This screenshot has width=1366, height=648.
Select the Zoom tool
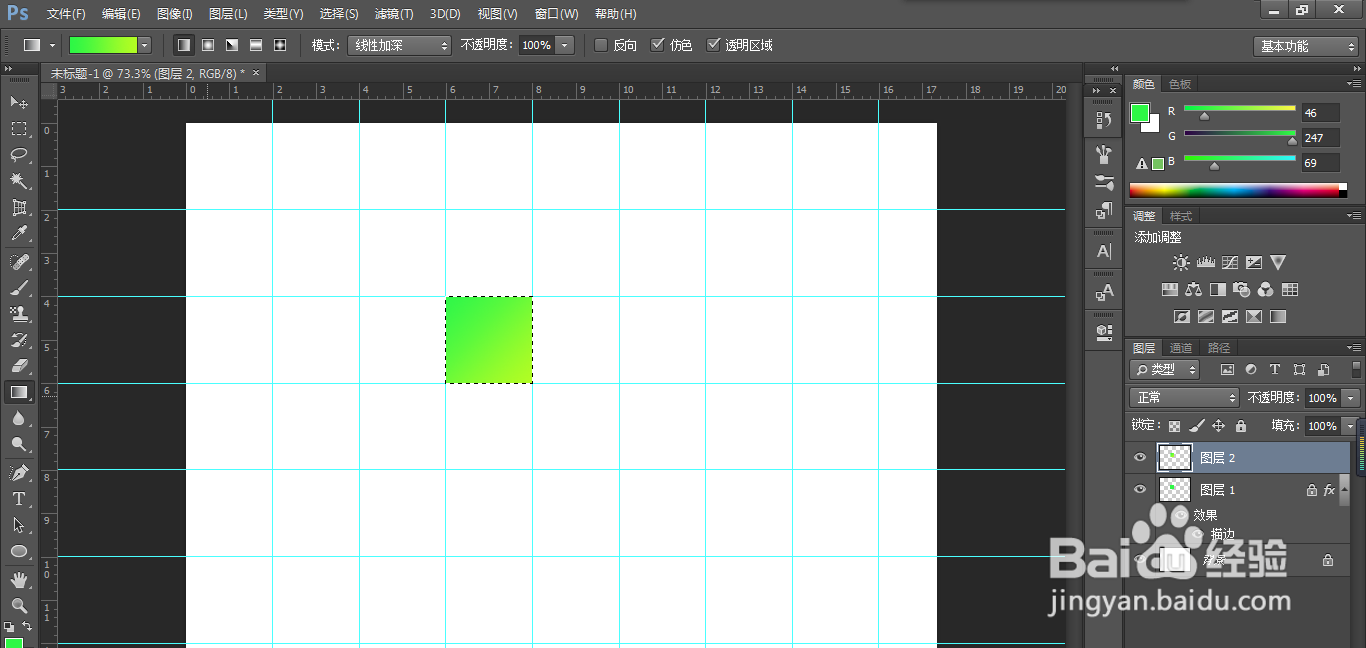pyautogui.click(x=19, y=606)
